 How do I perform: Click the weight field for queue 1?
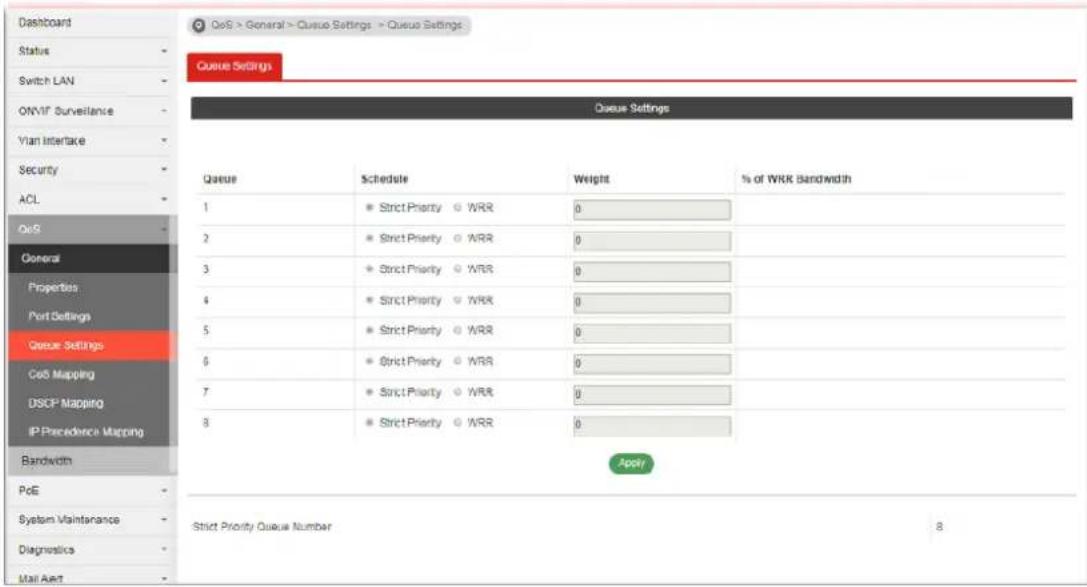point(652,209)
